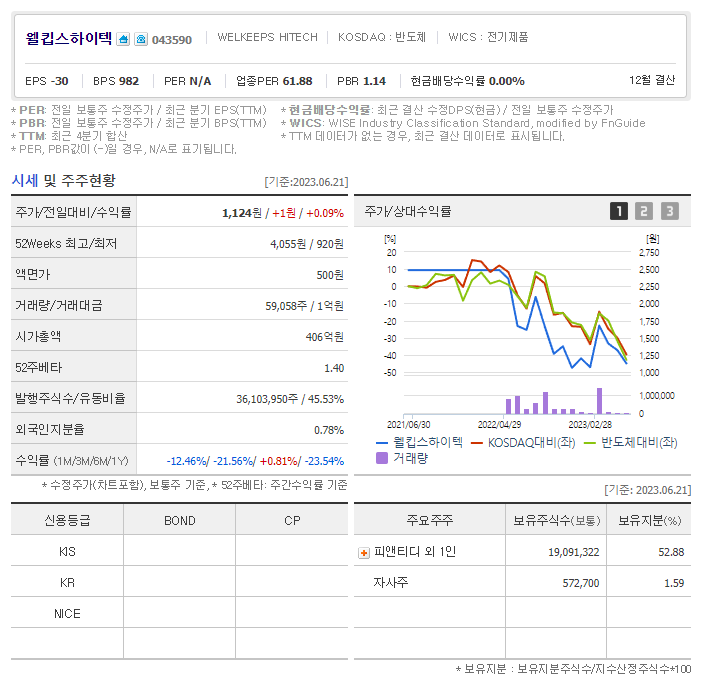
Task: Select the 자사주 shareholder row label
Action: [x=391, y=583]
